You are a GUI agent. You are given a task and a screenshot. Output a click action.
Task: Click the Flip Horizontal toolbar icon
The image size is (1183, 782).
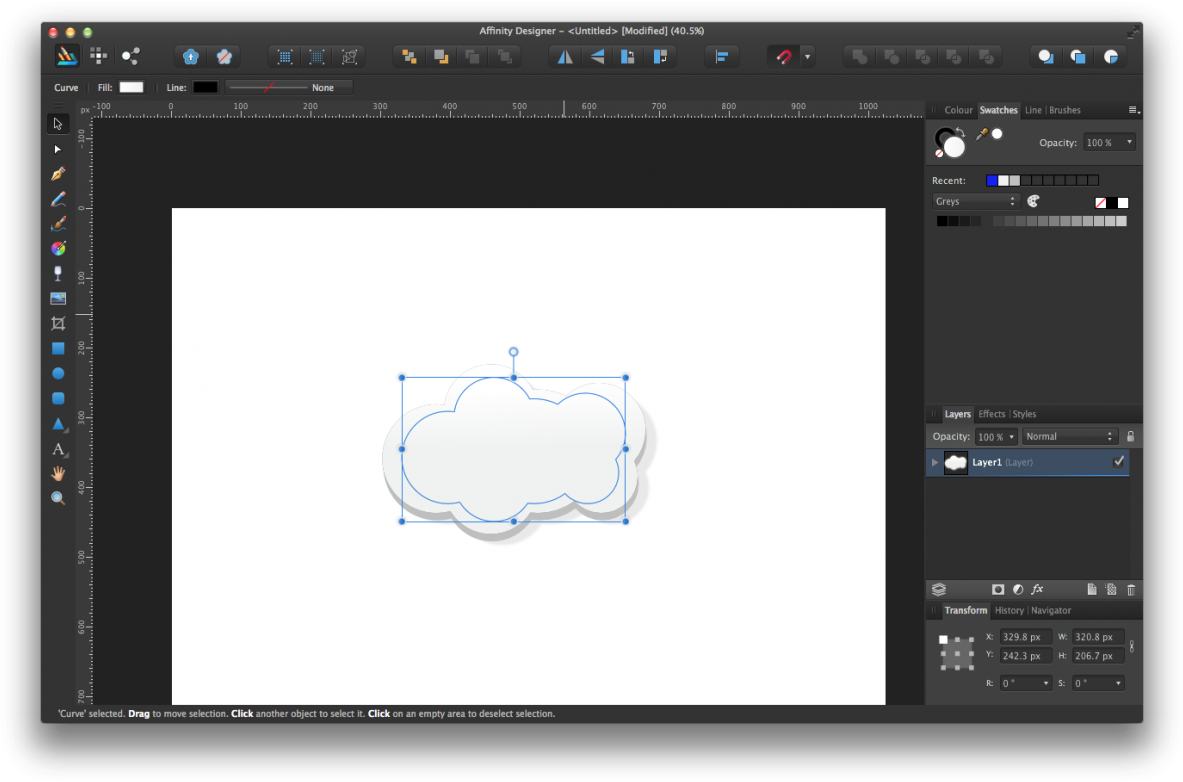[x=565, y=56]
